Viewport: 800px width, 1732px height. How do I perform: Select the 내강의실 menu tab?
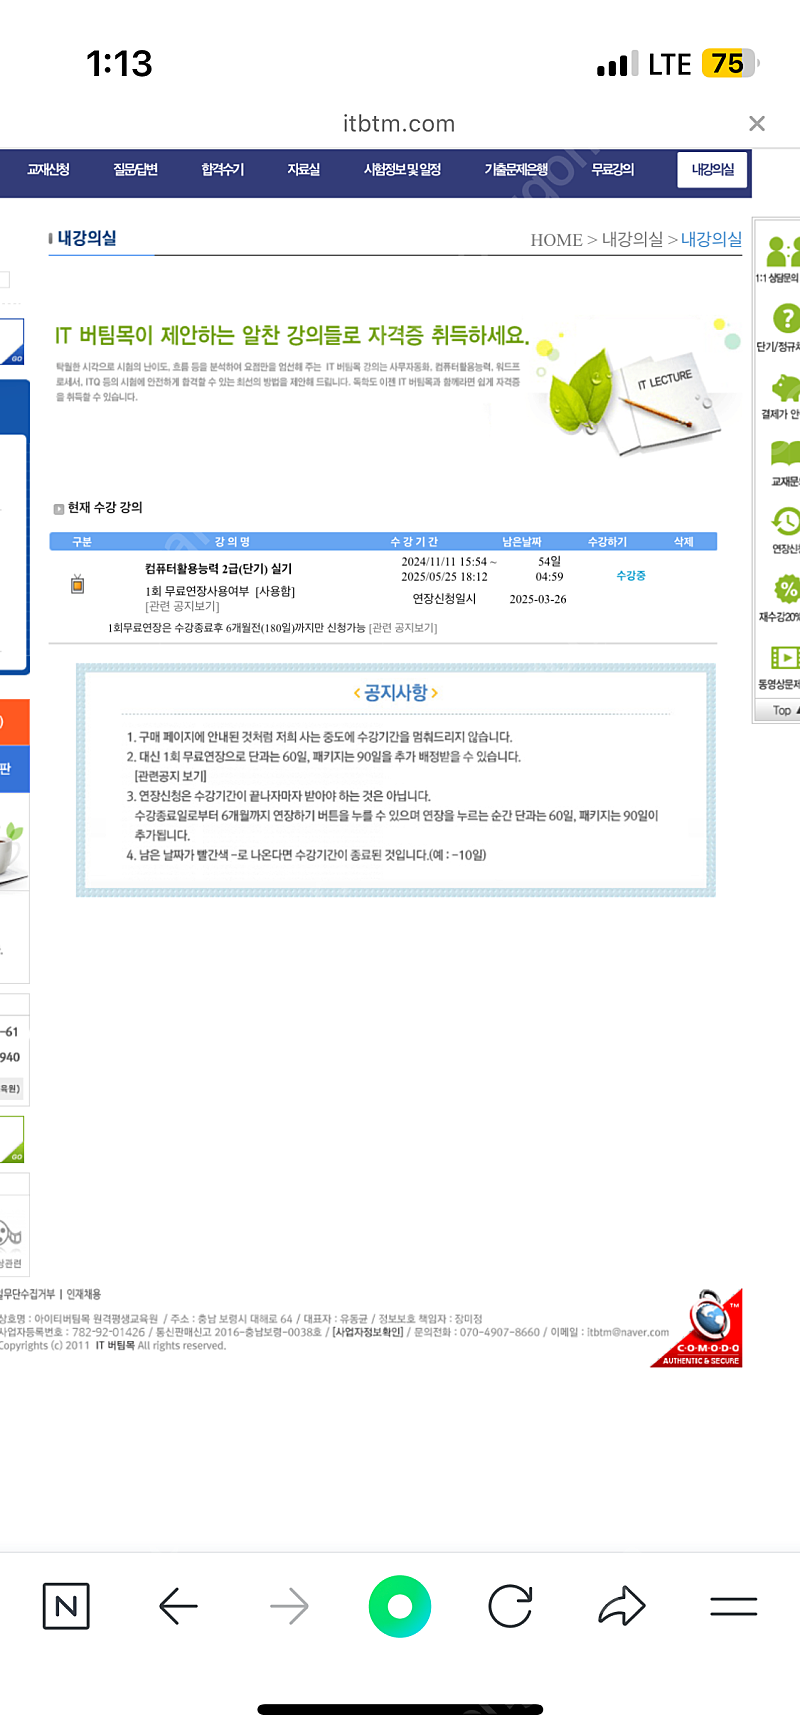click(713, 170)
